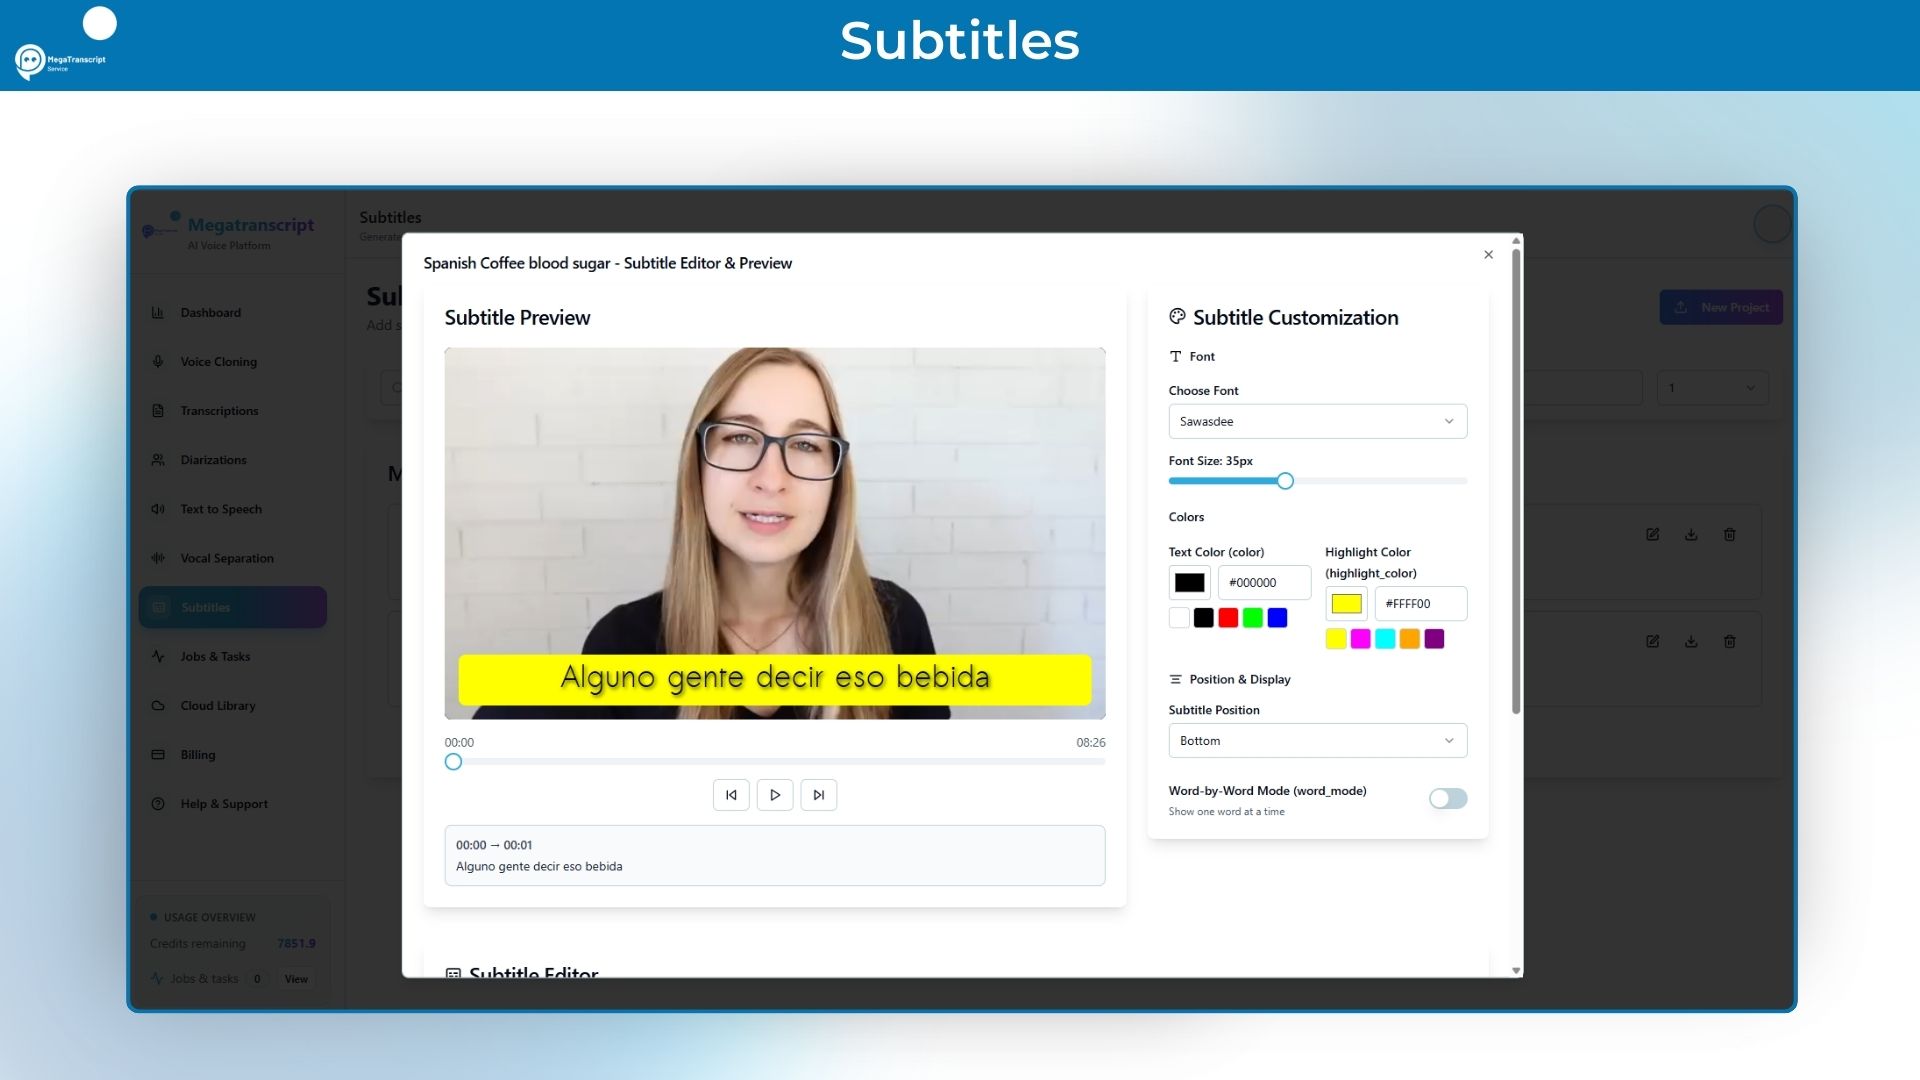1920x1080 pixels.
Task: Open the Transcriptions section
Action: 219,410
